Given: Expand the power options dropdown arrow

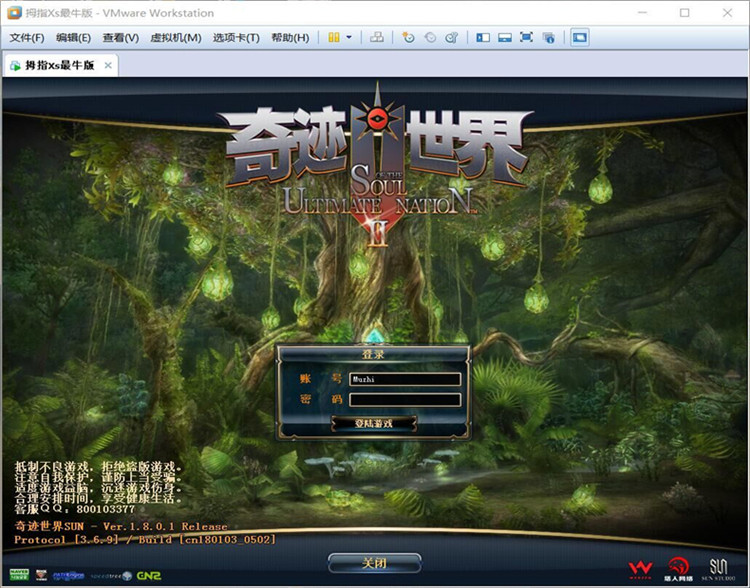Looking at the screenshot, I should [x=349, y=37].
